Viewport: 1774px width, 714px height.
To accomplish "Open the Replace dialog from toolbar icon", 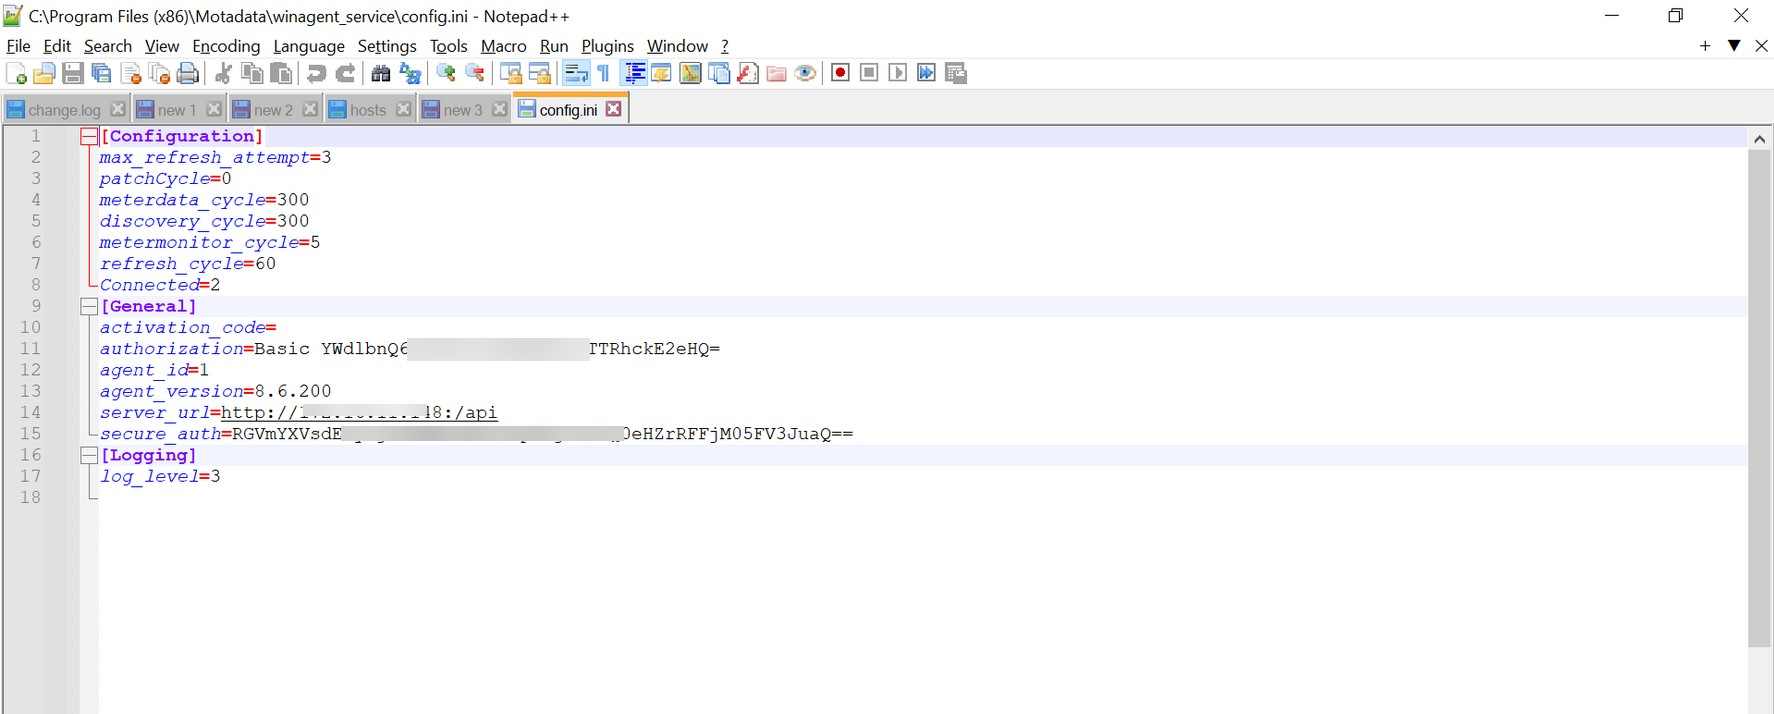I will click(x=410, y=73).
